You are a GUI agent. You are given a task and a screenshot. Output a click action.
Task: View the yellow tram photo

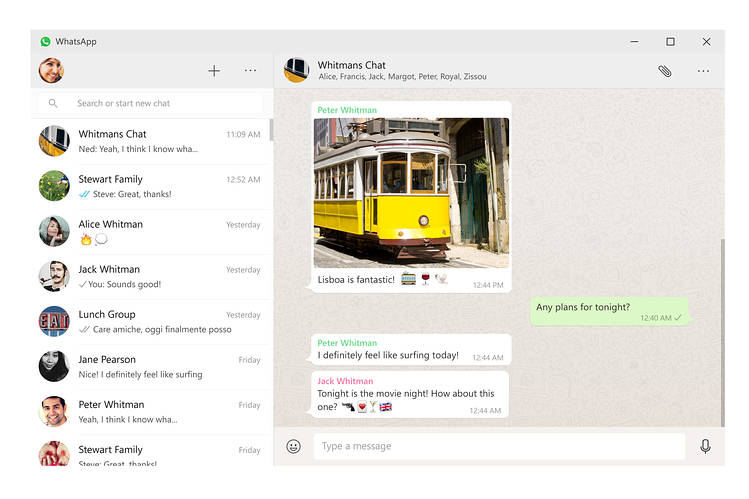coord(411,192)
